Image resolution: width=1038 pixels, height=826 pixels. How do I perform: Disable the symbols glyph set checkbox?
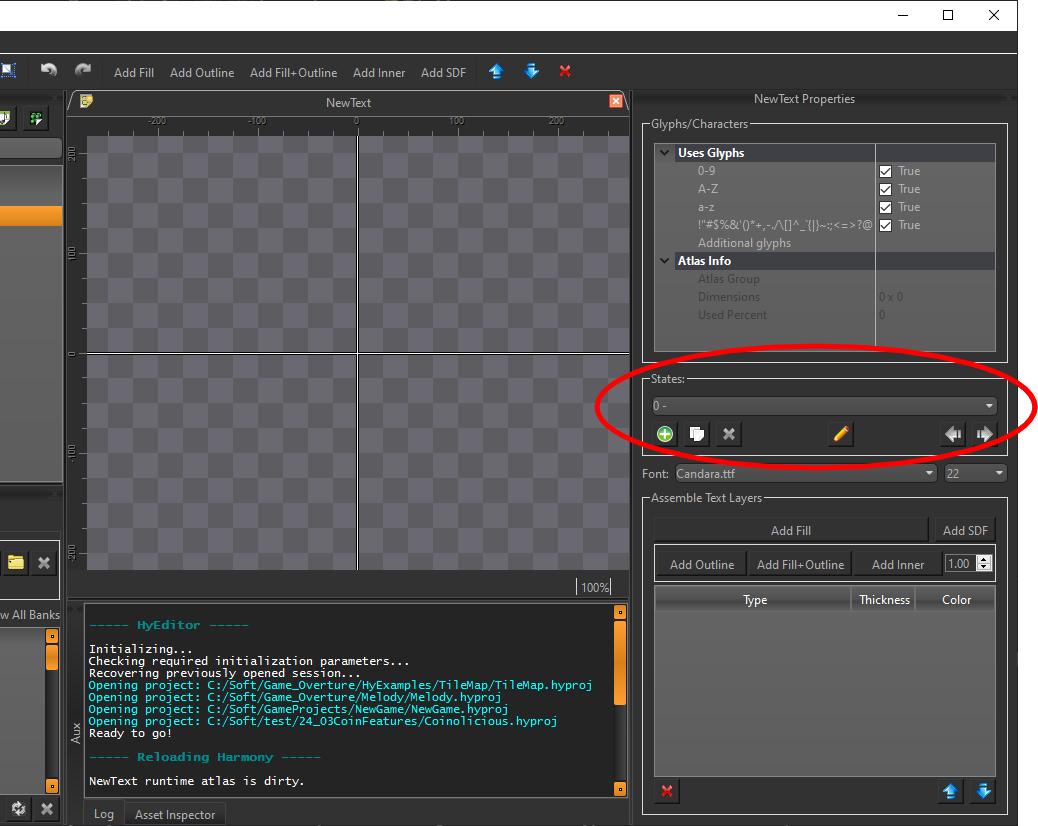click(885, 225)
